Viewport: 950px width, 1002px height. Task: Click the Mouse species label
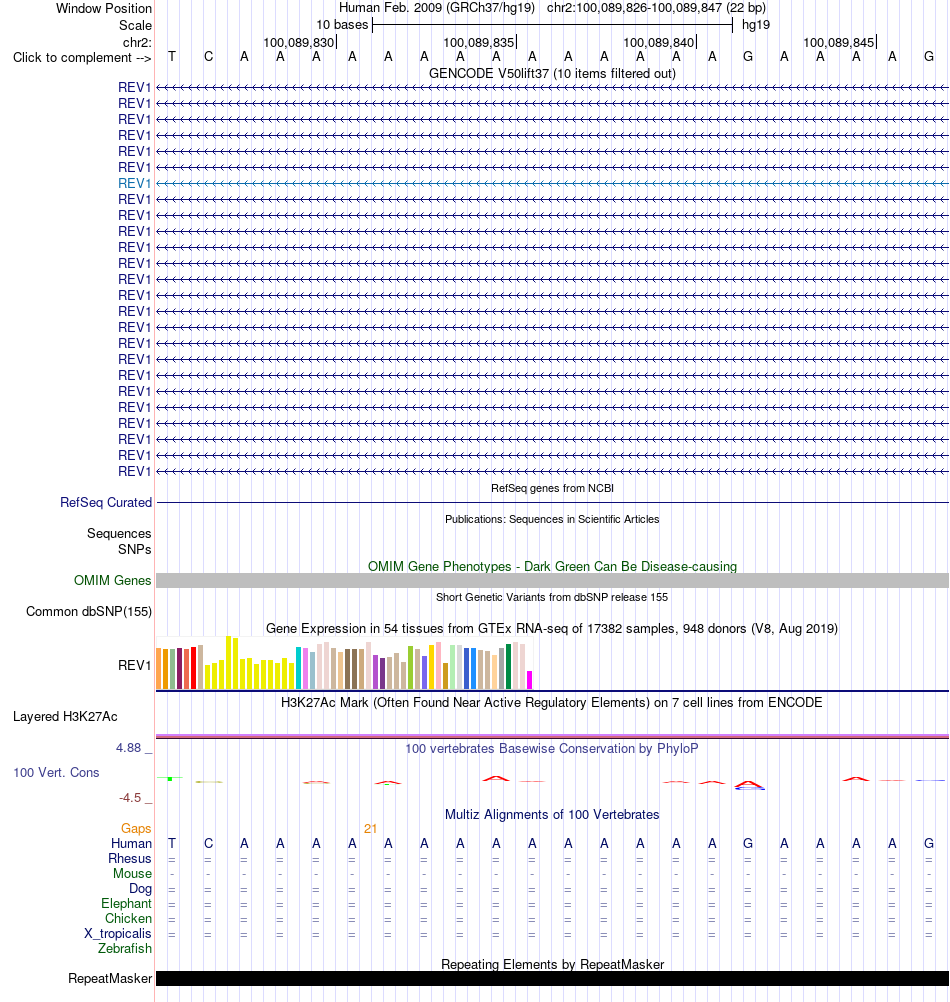tap(132, 874)
